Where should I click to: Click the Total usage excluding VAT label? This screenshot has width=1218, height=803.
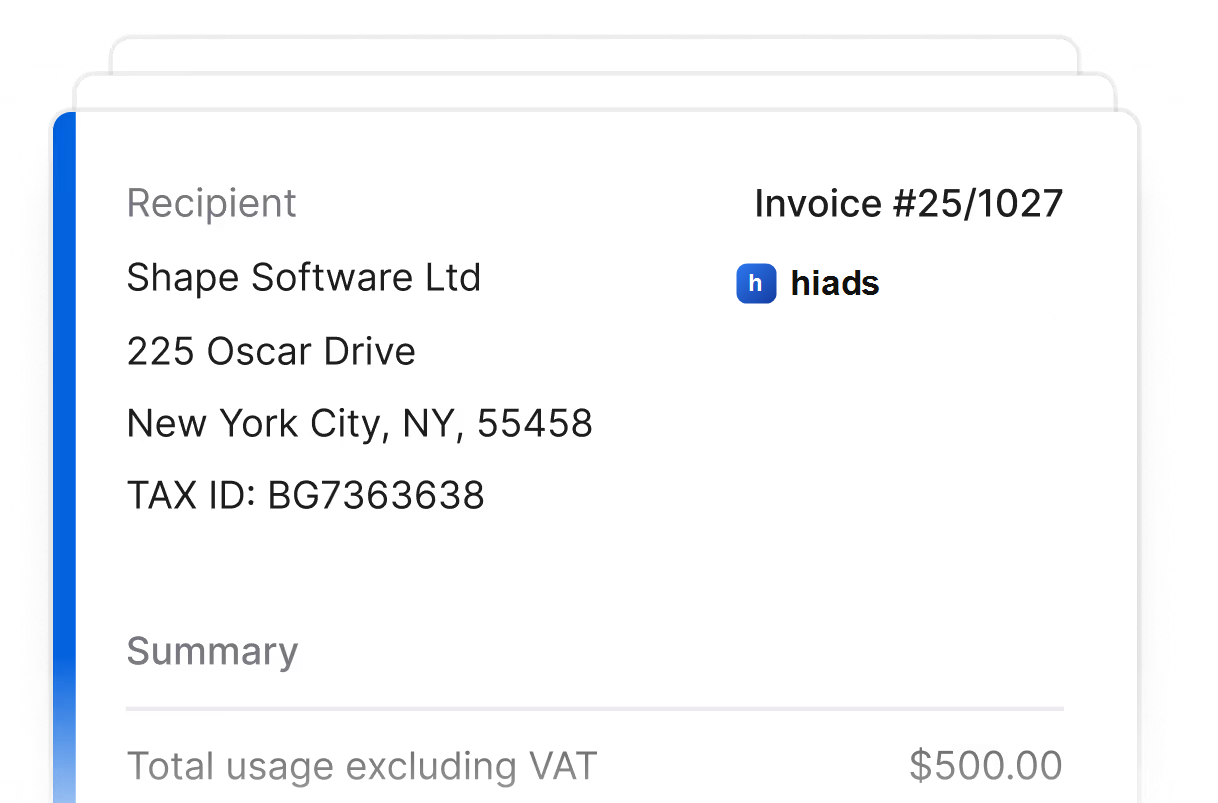(x=362, y=767)
